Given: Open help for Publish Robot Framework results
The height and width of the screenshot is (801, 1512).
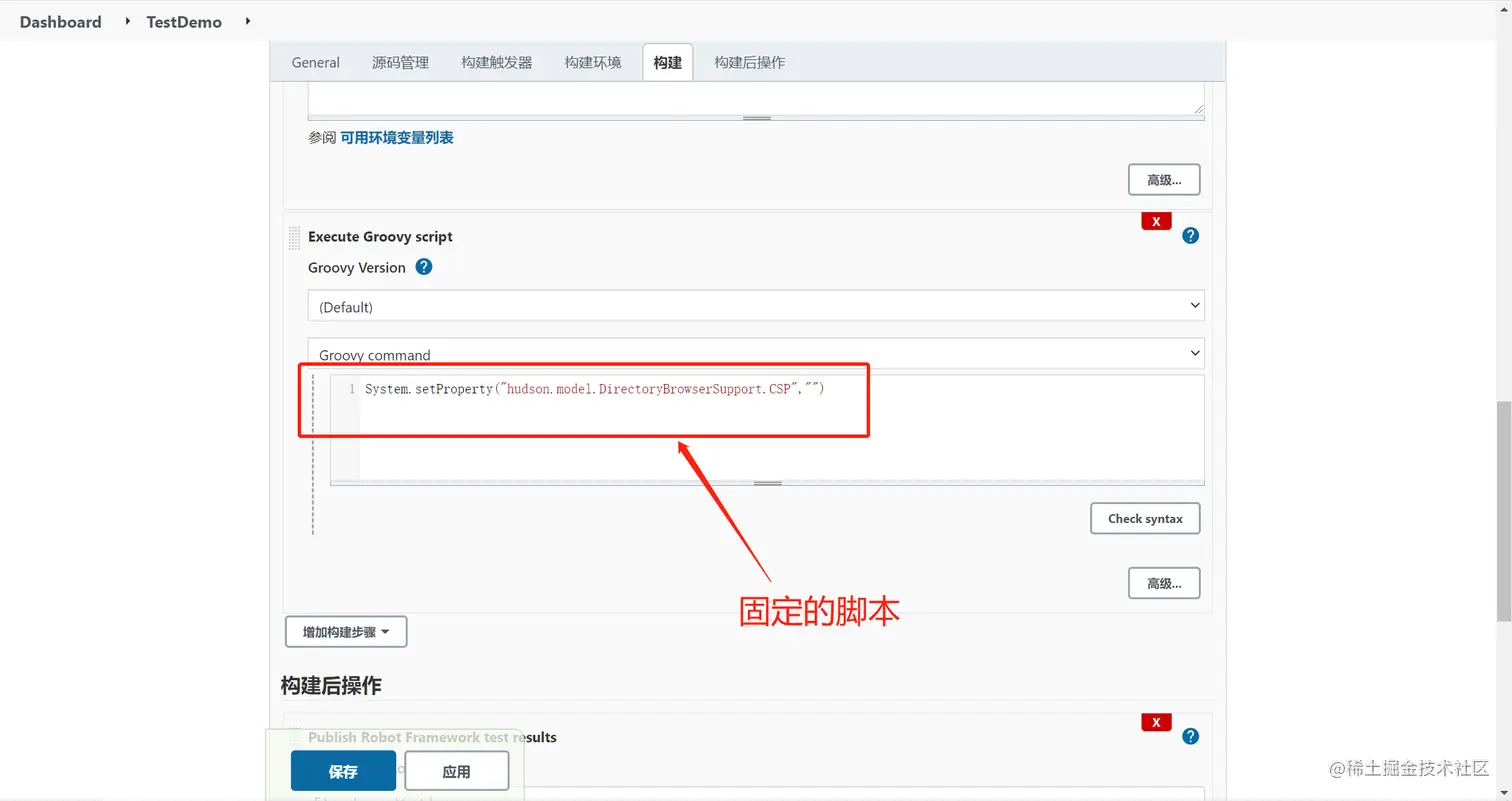Looking at the screenshot, I should coord(1190,736).
